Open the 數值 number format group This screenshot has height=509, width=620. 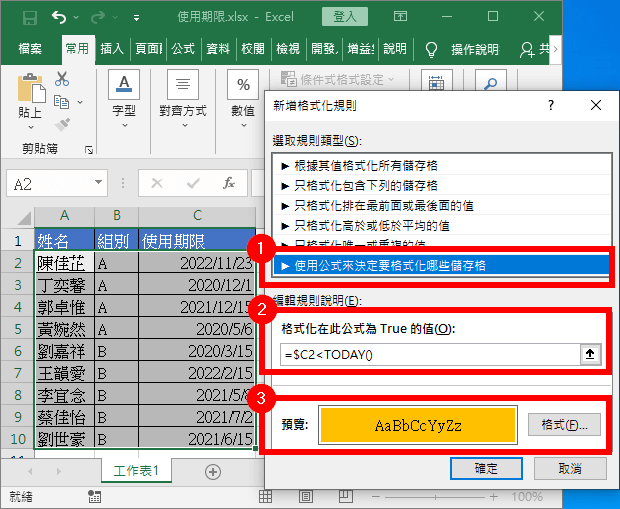coord(243,100)
